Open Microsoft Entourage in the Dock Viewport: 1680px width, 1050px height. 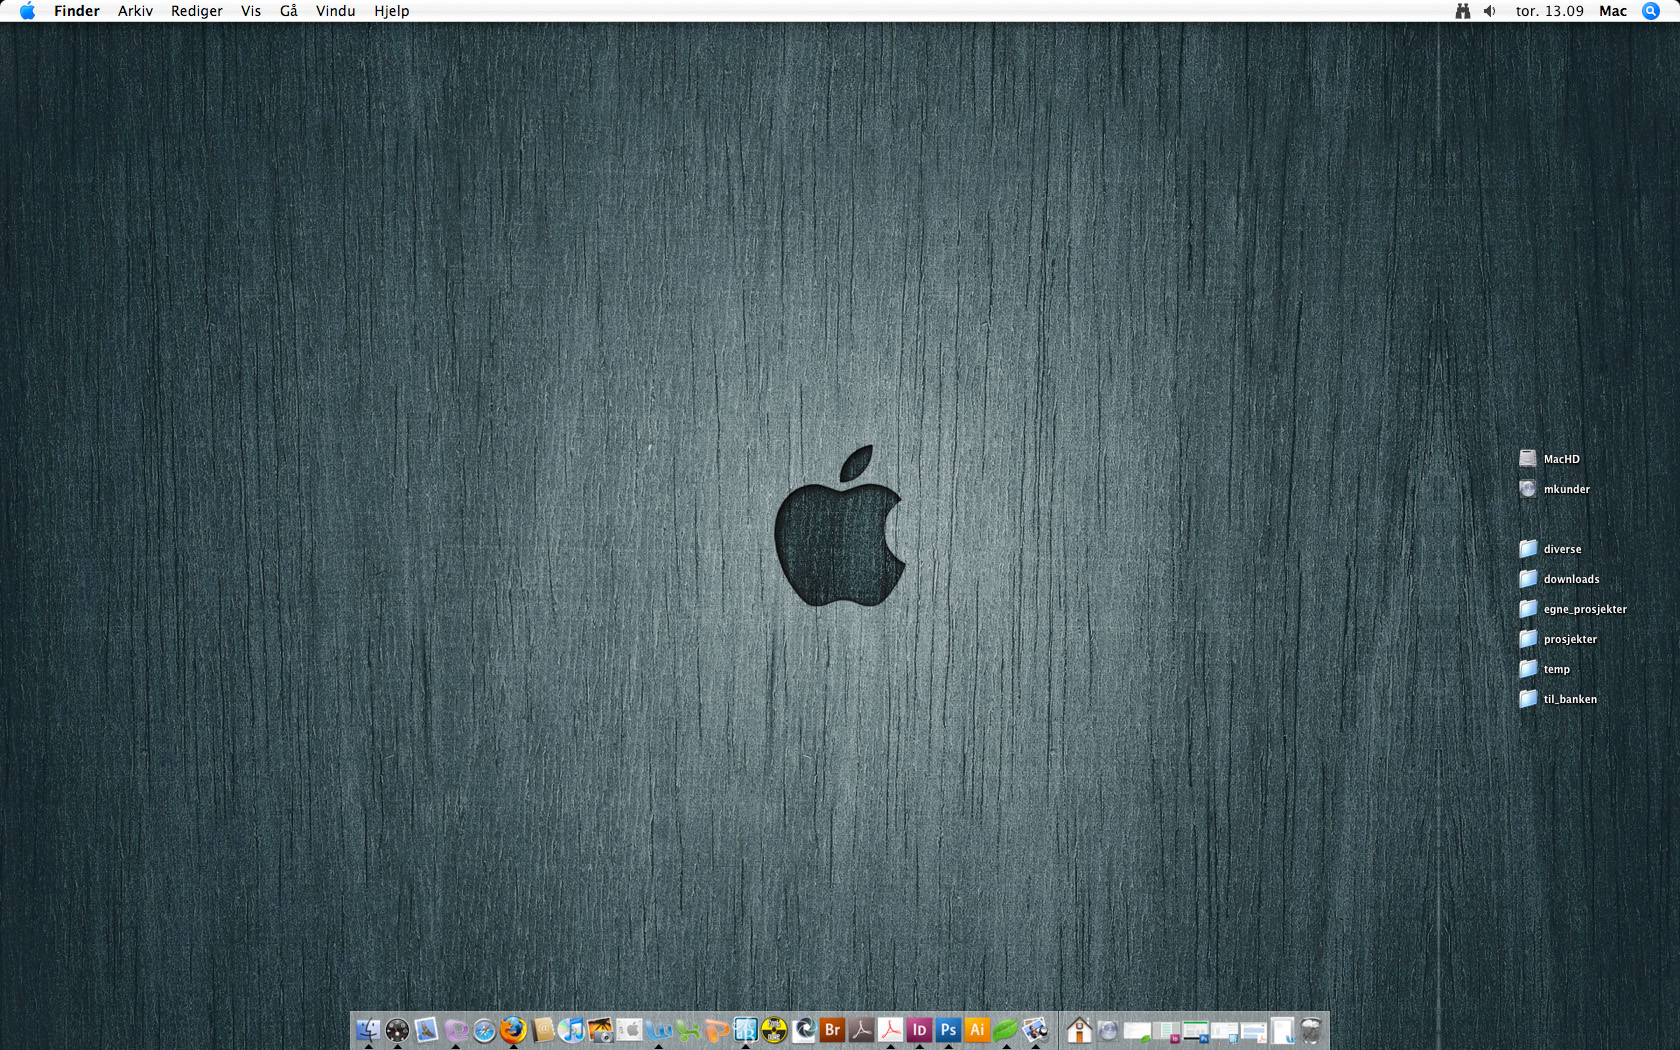456,1030
